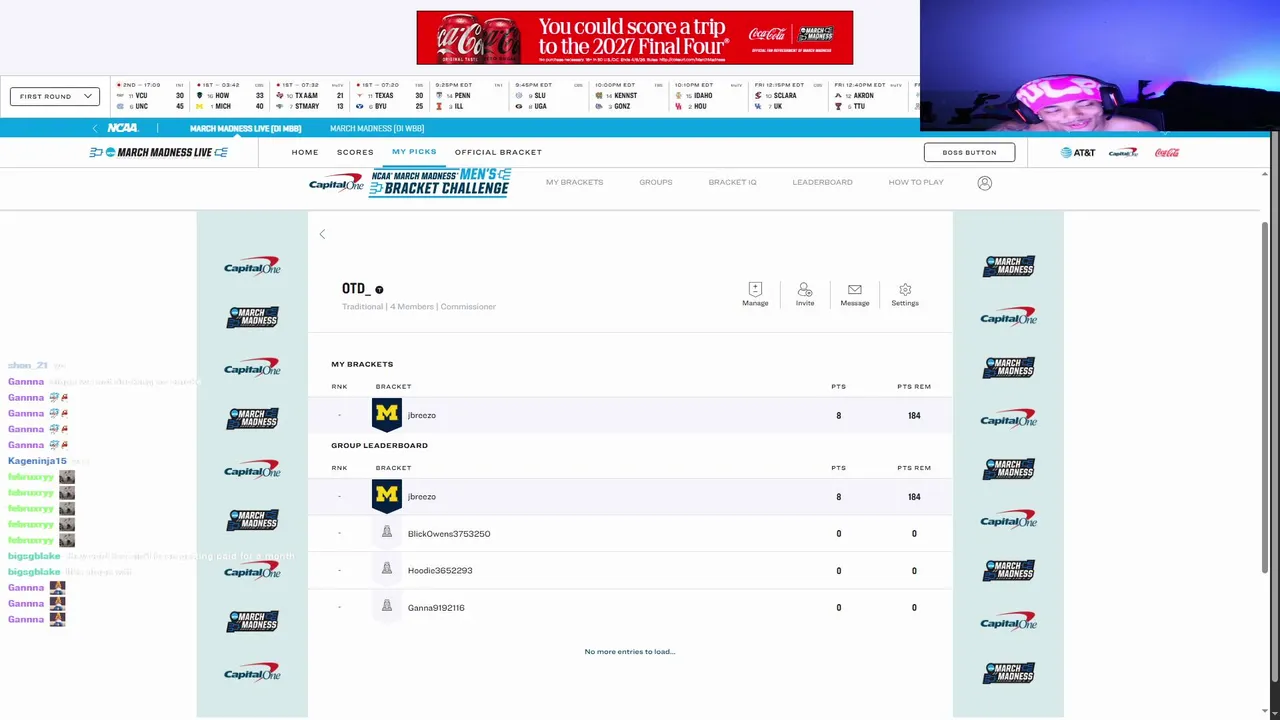Click the Capital One logo in header
Image resolution: width=1280 pixels, height=720 pixels.
1123,152
